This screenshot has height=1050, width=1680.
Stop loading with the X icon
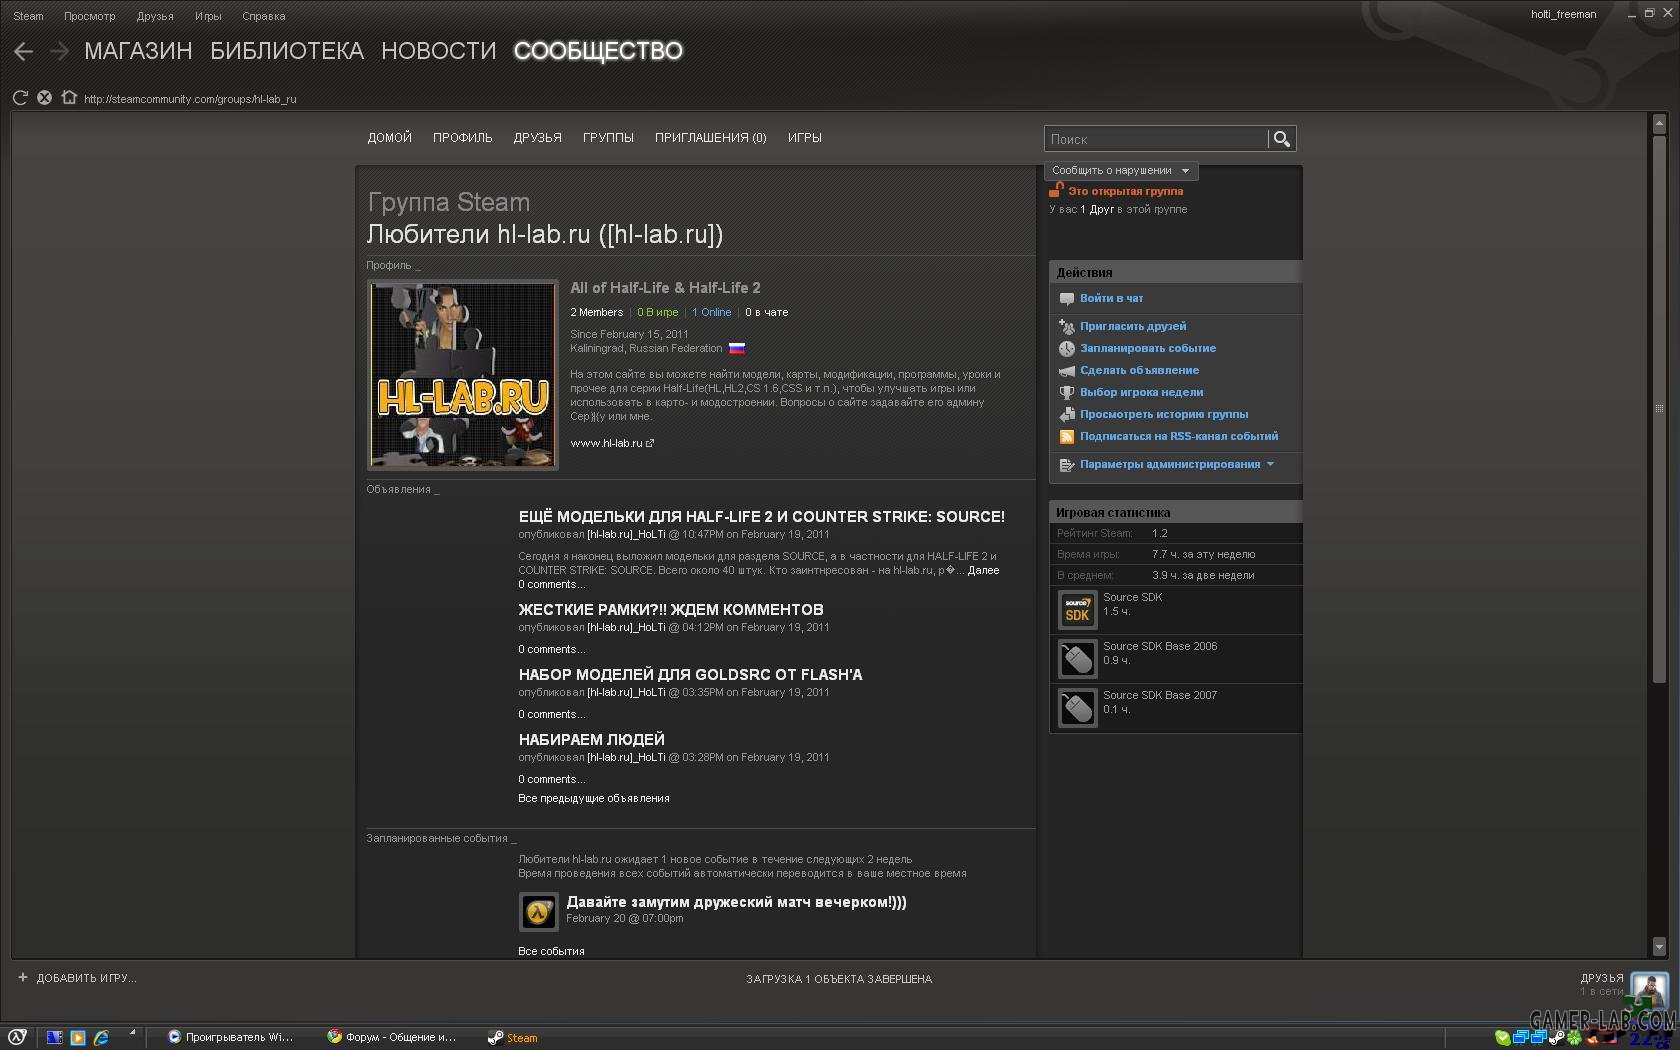44,98
